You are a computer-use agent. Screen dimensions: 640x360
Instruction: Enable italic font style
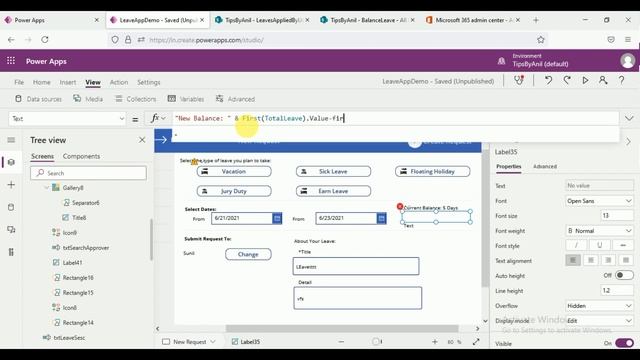576,245
